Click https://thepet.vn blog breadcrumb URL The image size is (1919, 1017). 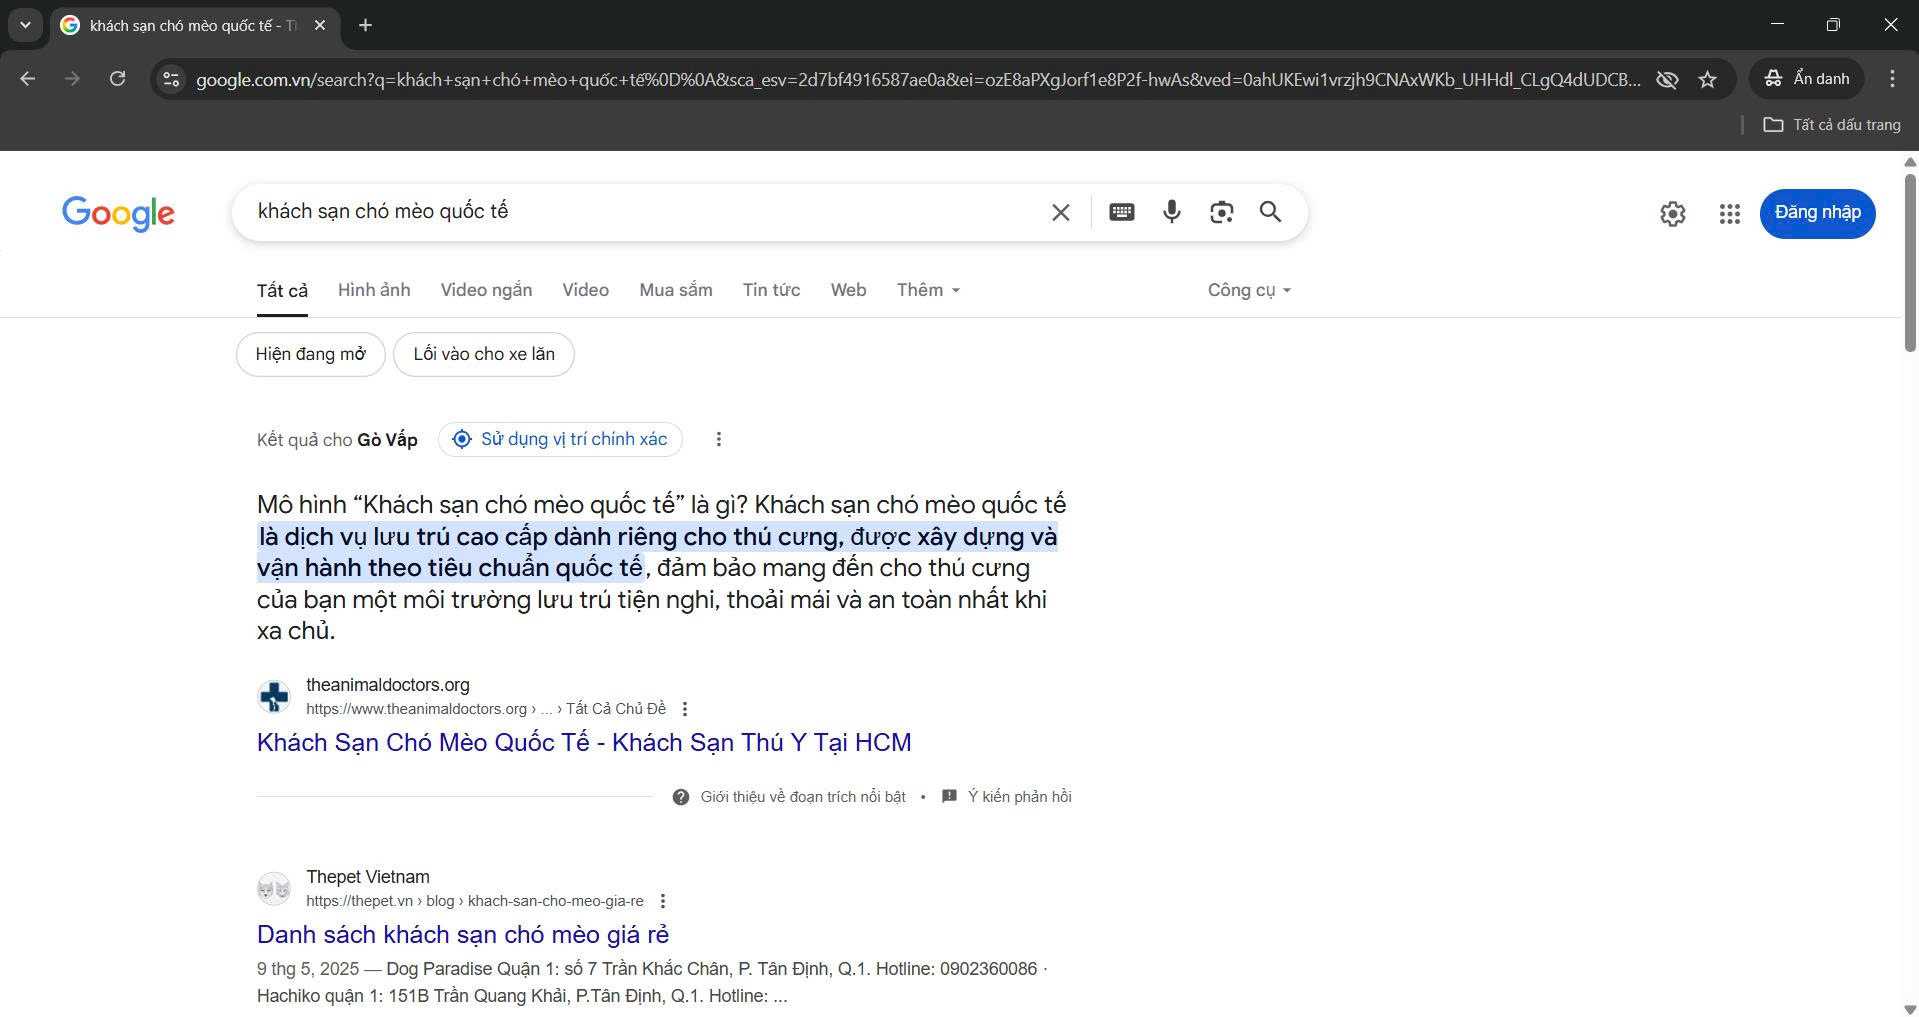tap(475, 901)
